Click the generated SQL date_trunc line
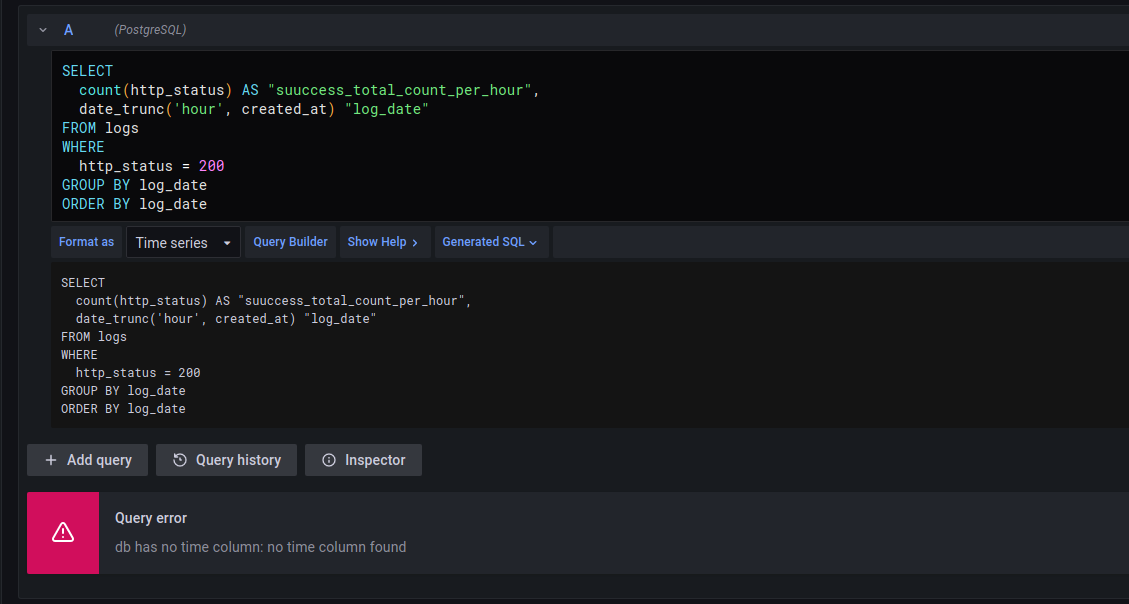The width and height of the screenshot is (1129, 604). [226, 319]
